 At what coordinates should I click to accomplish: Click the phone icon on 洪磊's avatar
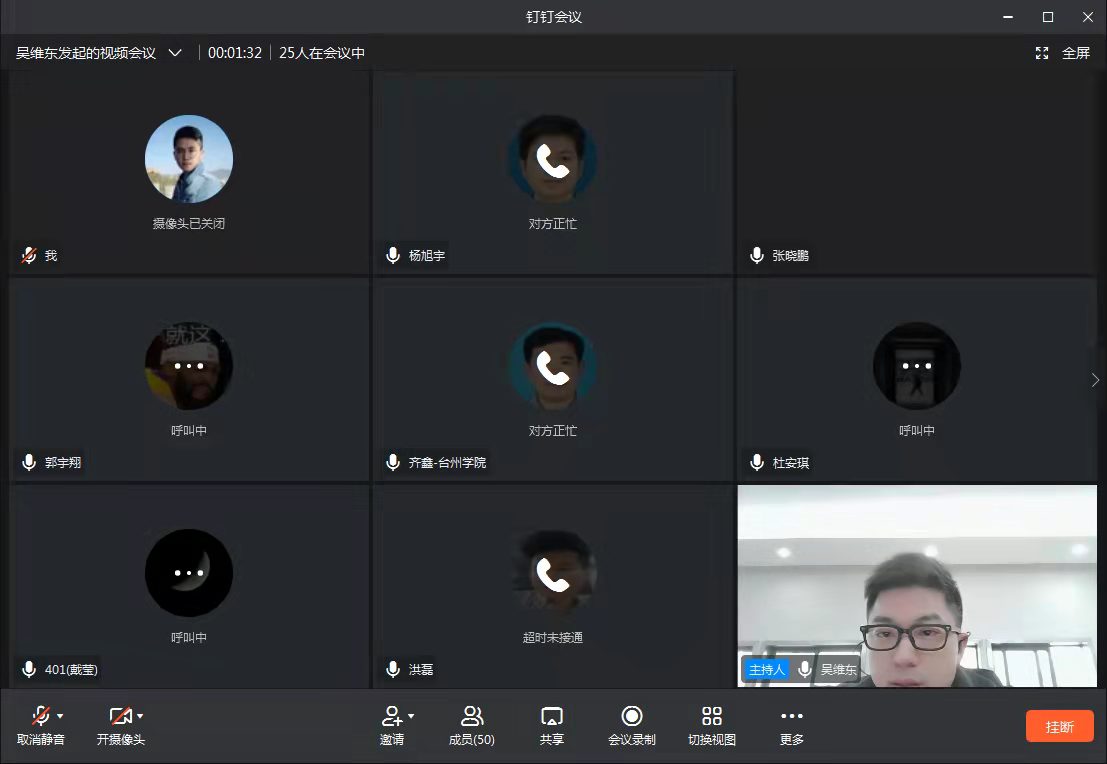point(552,574)
